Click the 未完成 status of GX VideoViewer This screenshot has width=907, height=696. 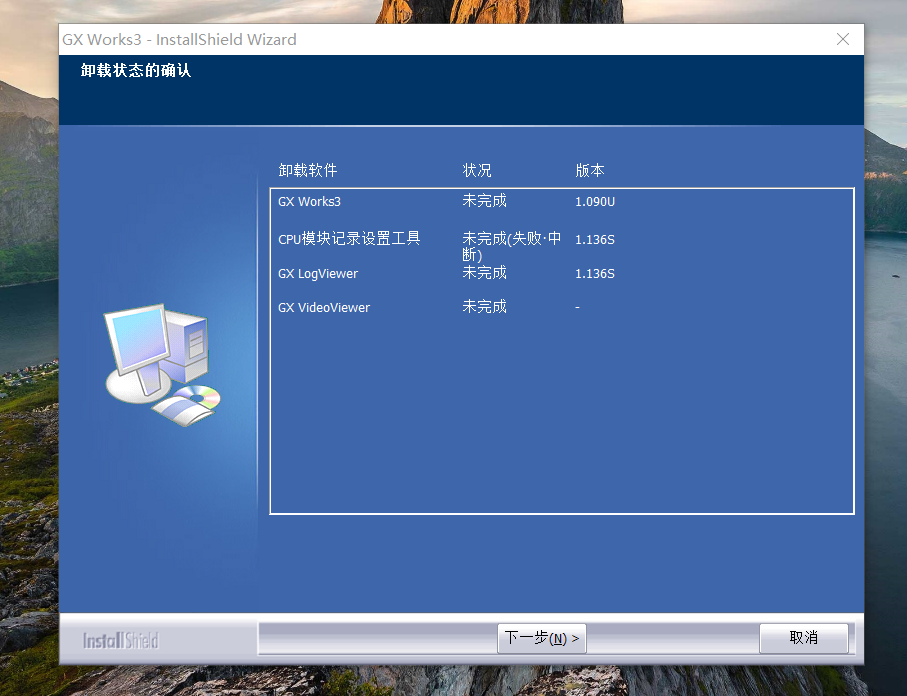point(484,307)
